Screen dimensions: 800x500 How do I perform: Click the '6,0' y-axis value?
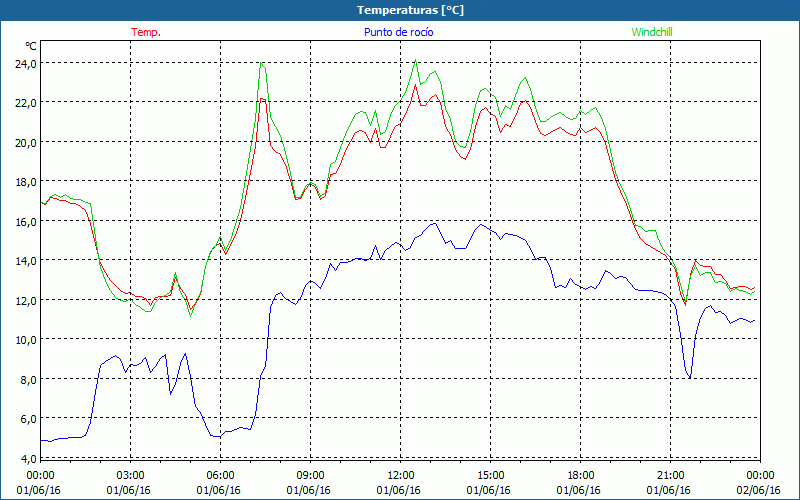click(x=28, y=419)
